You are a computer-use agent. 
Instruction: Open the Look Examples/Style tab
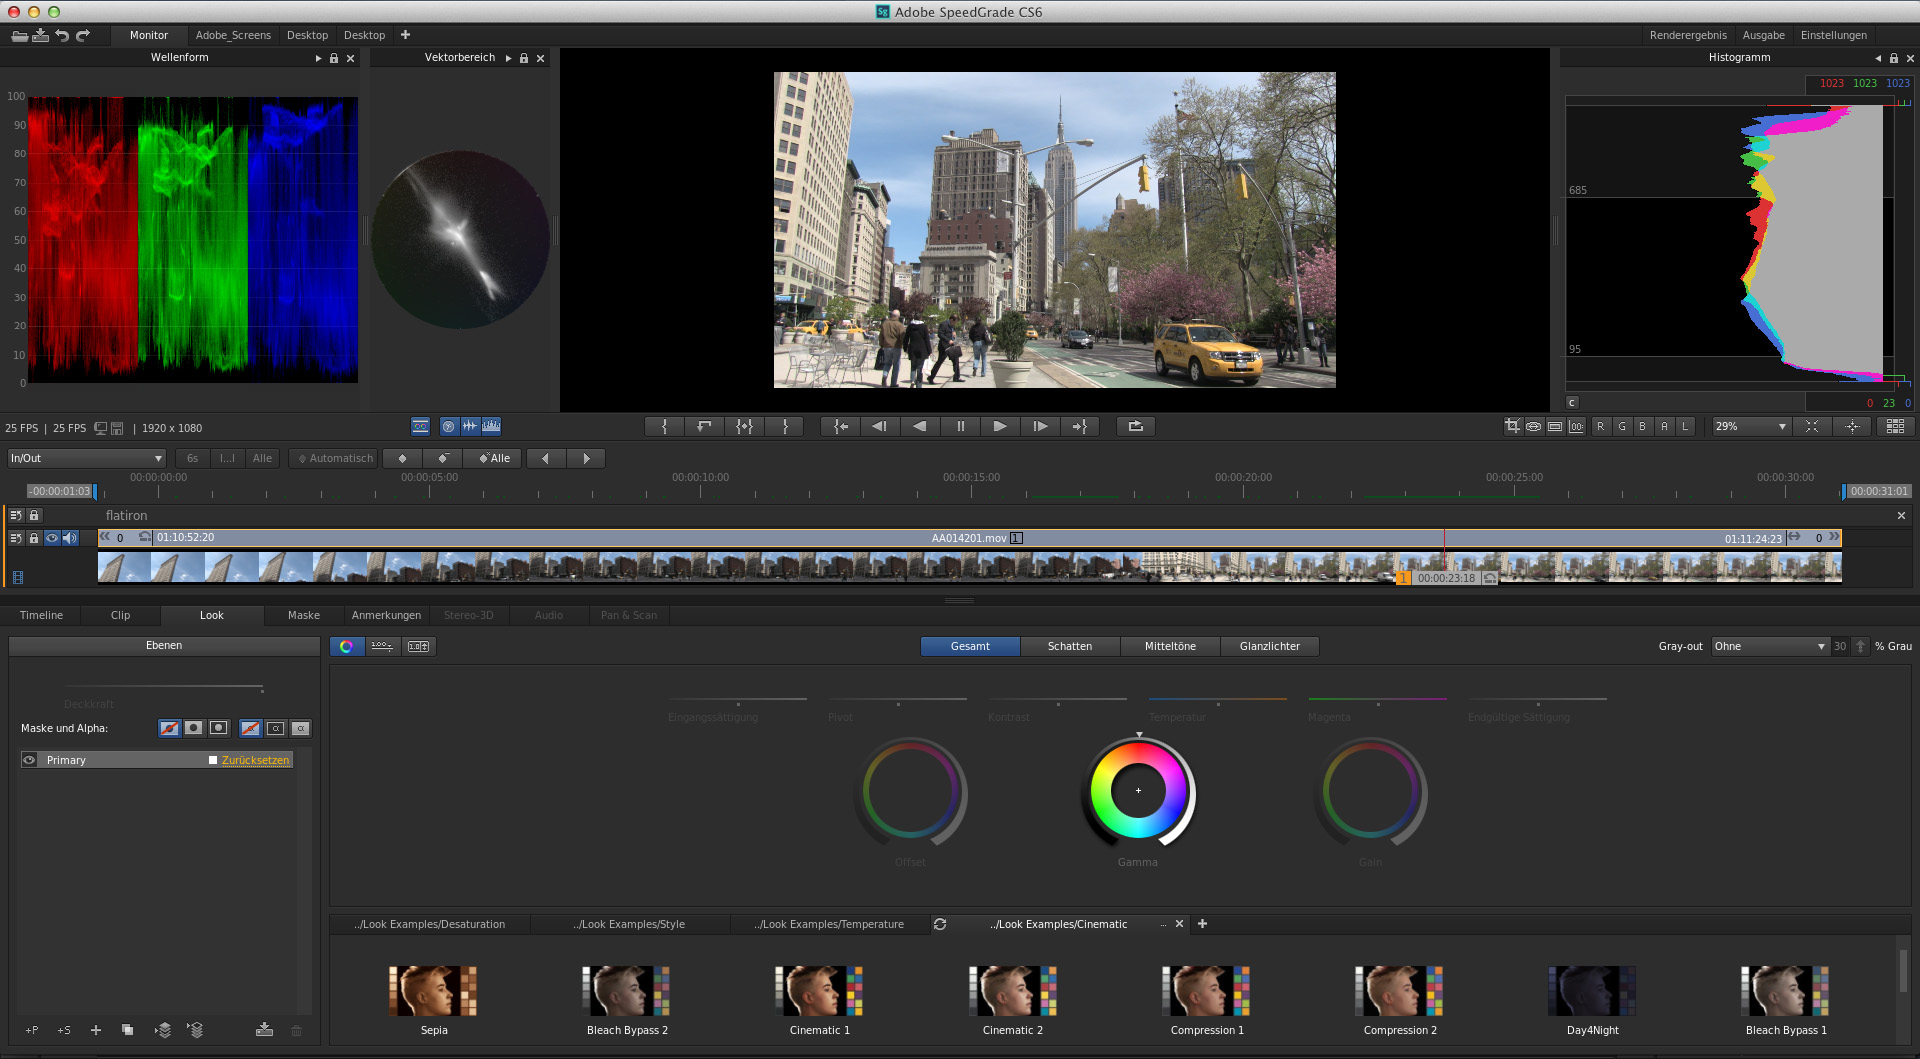(x=629, y=925)
